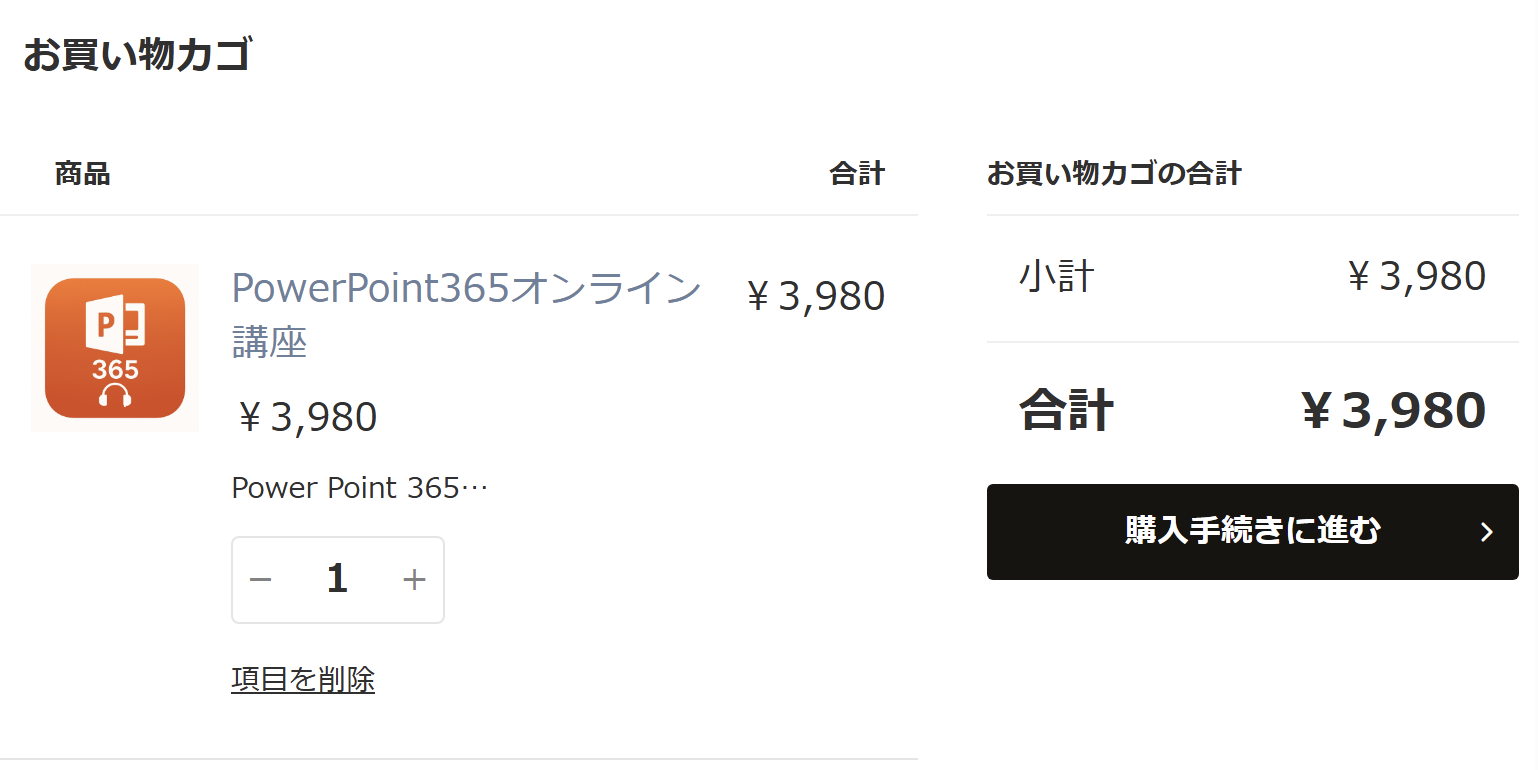Click the 小計 label

1057,276
